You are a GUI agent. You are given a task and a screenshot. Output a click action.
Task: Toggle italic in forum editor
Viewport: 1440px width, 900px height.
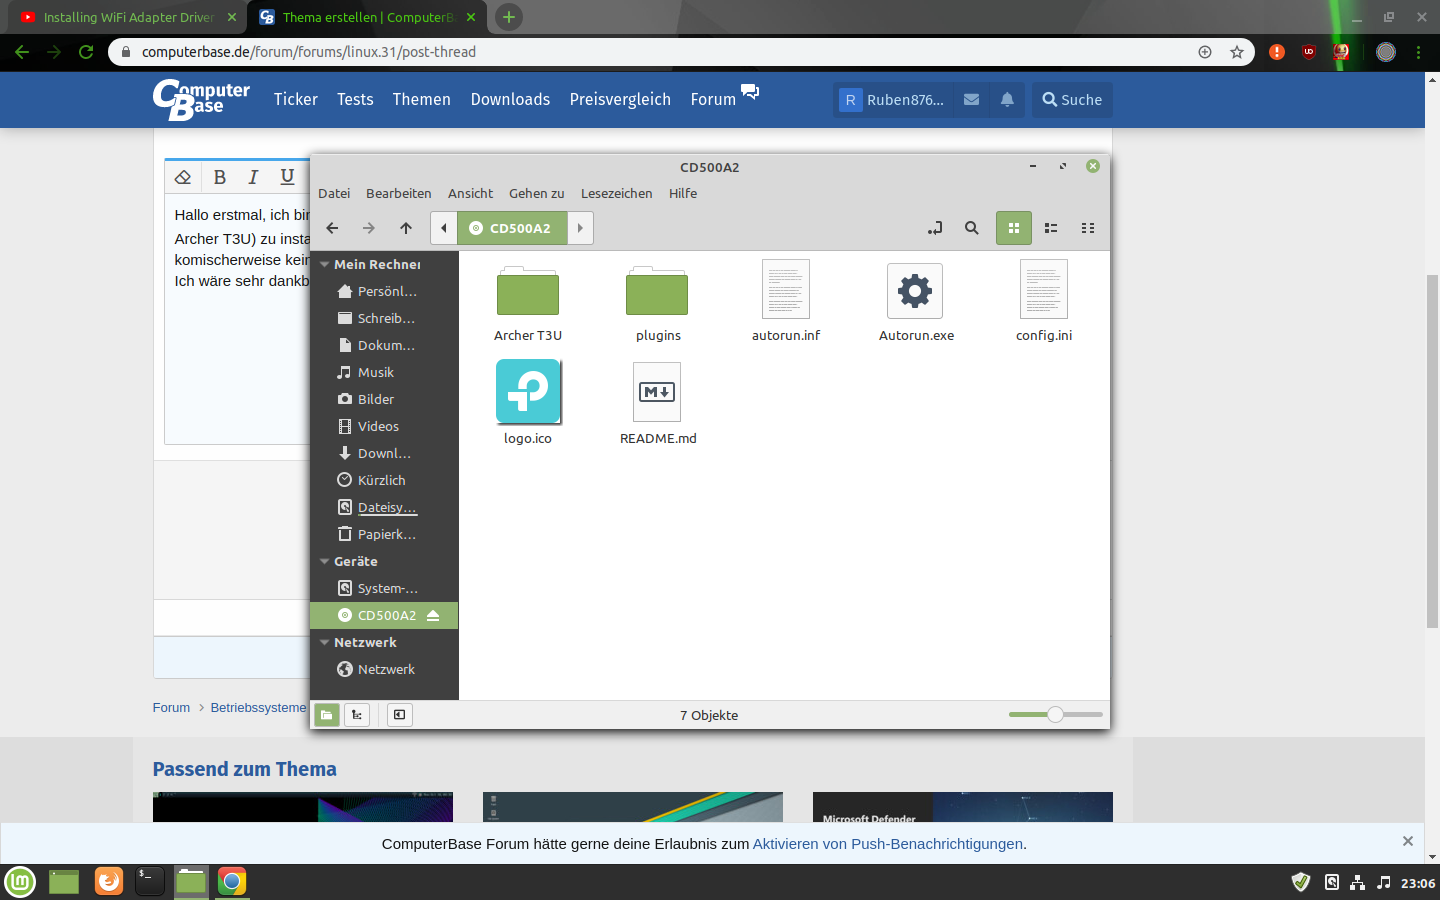click(253, 177)
